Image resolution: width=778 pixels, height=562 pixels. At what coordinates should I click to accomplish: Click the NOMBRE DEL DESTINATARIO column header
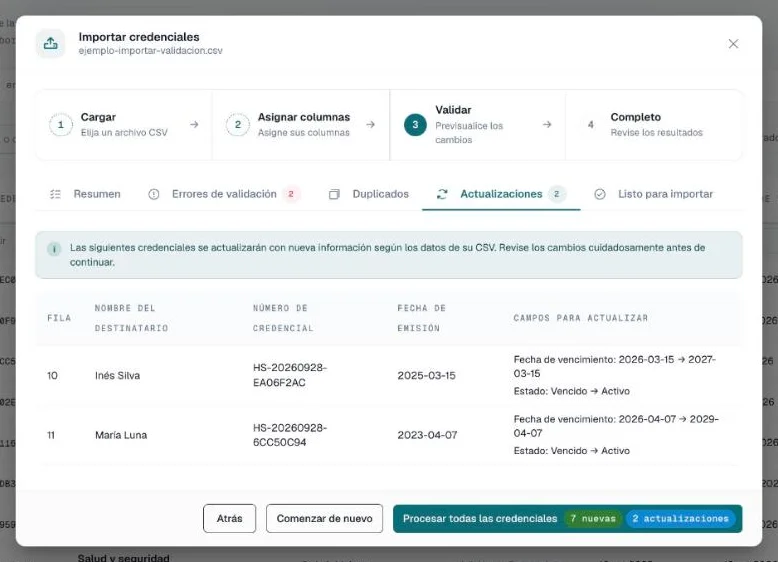[131, 318]
